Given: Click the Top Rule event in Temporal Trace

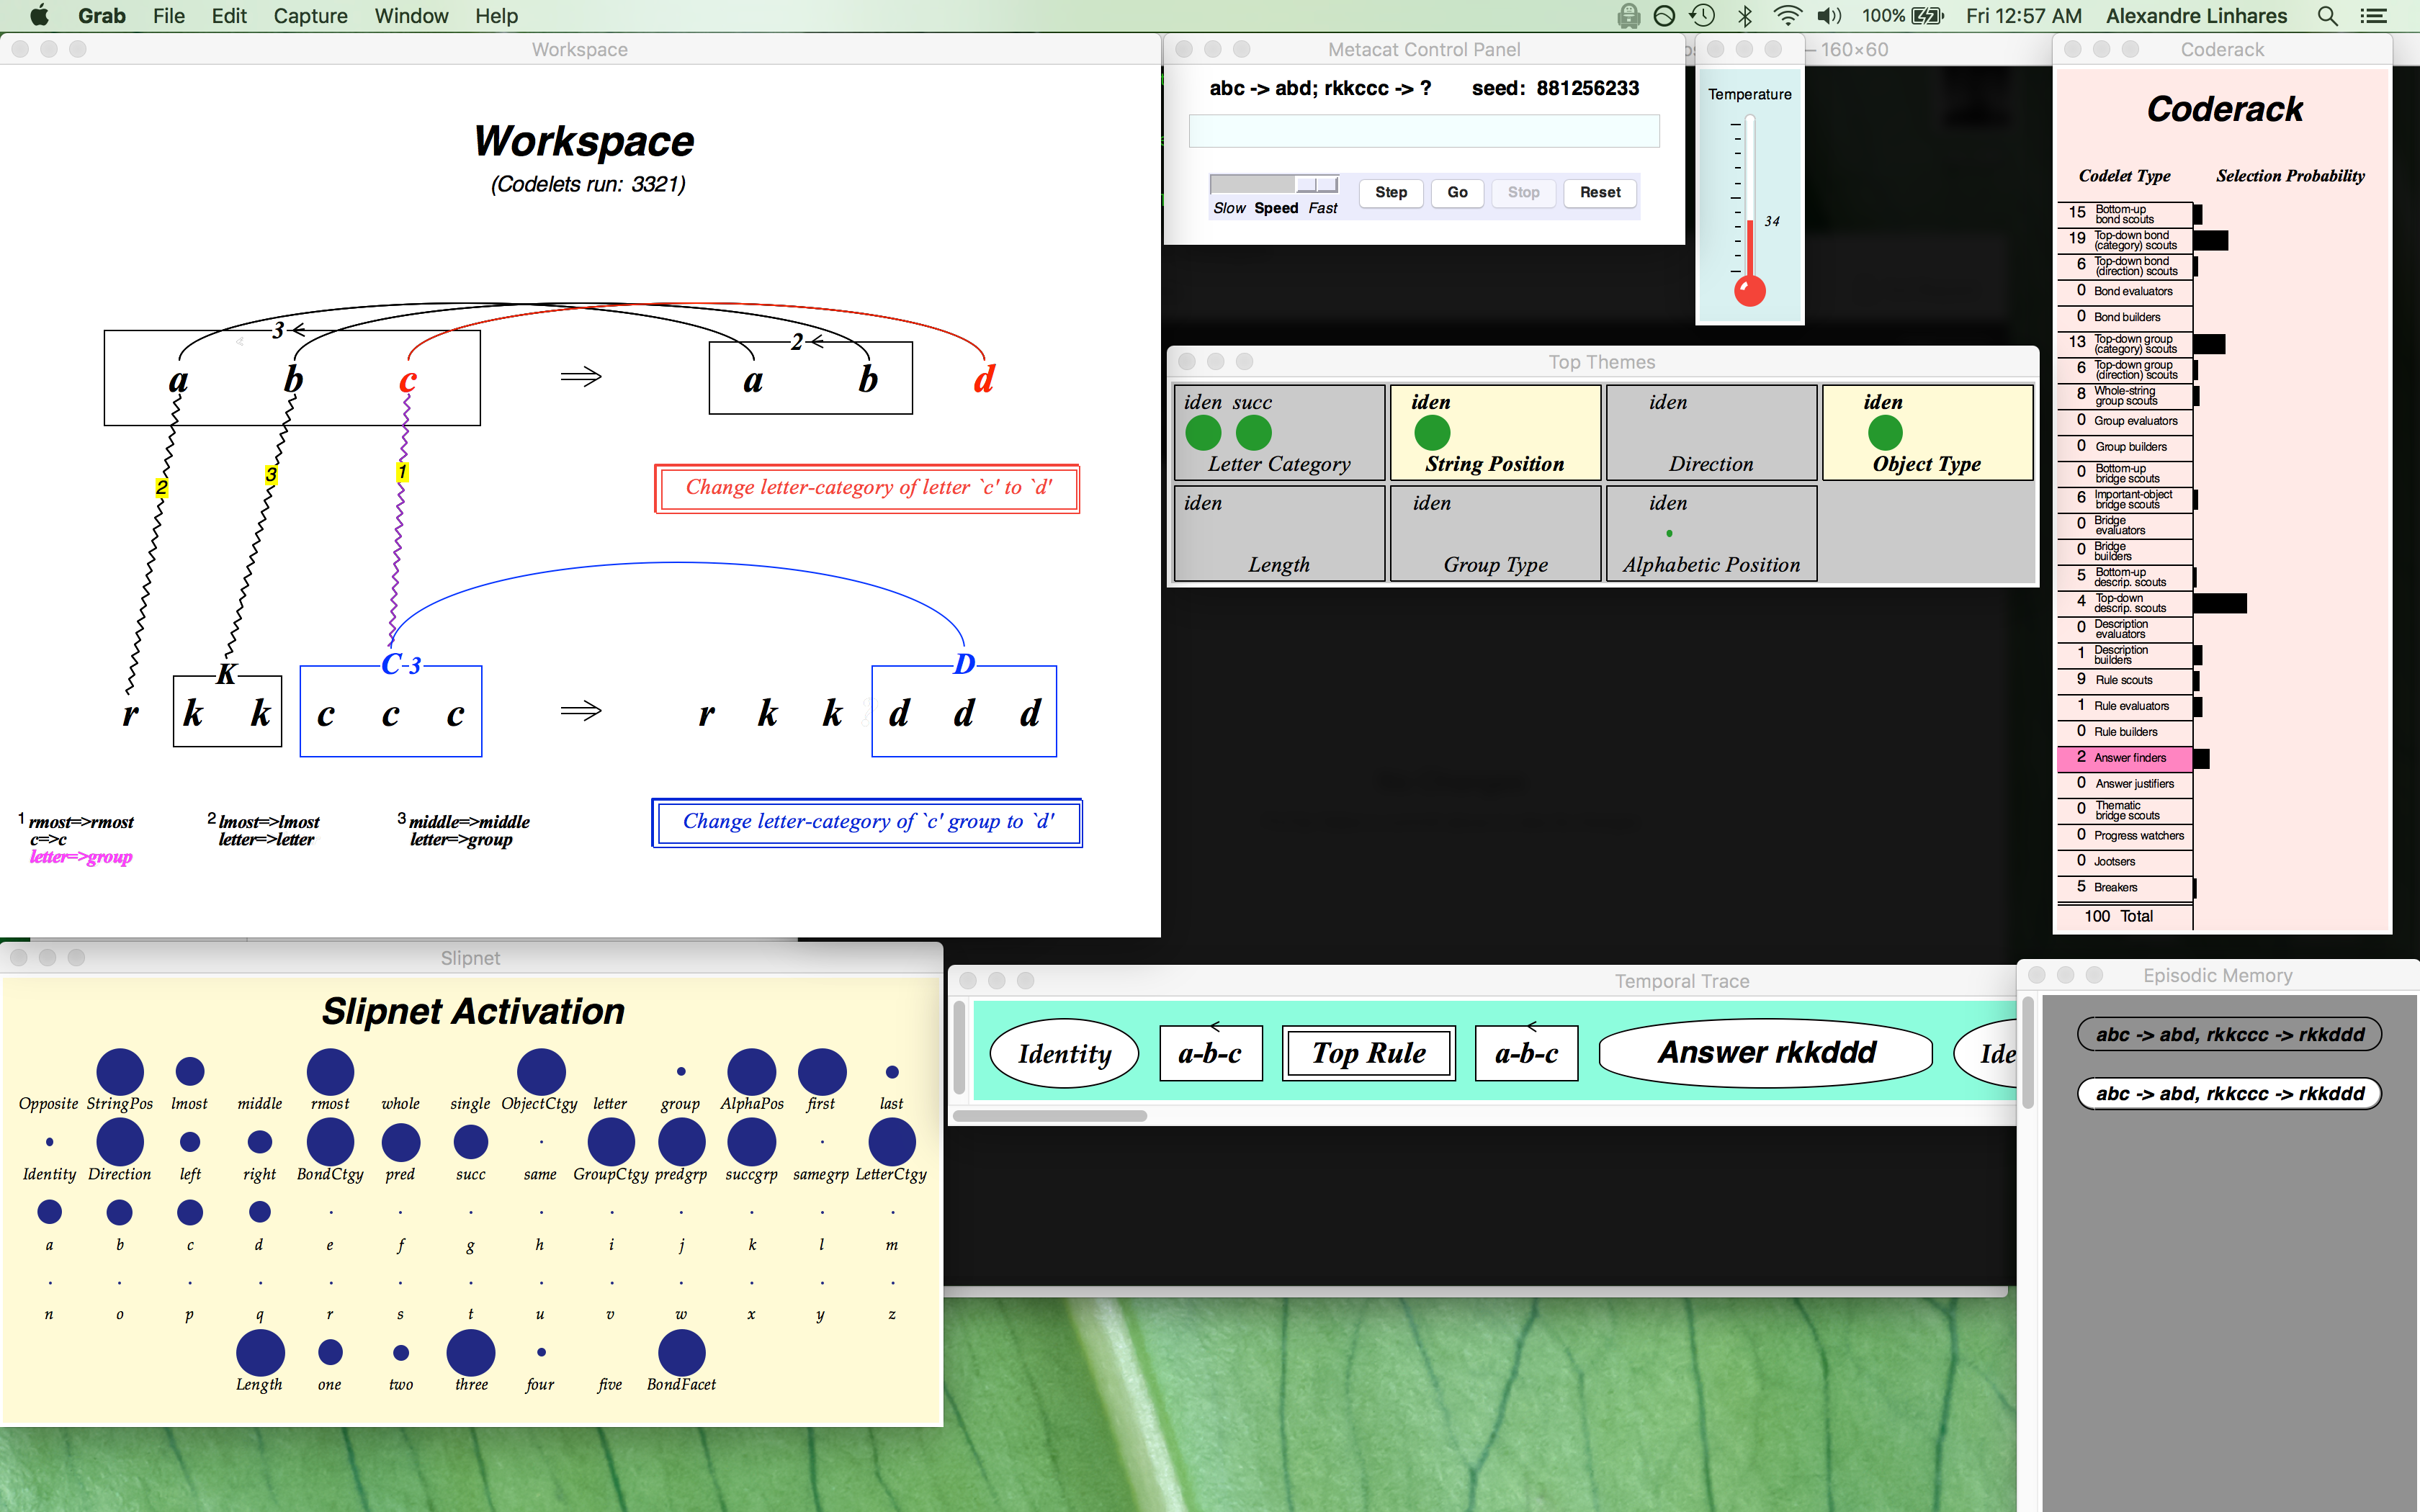Looking at the screenshot, I should [1368, 1053].
